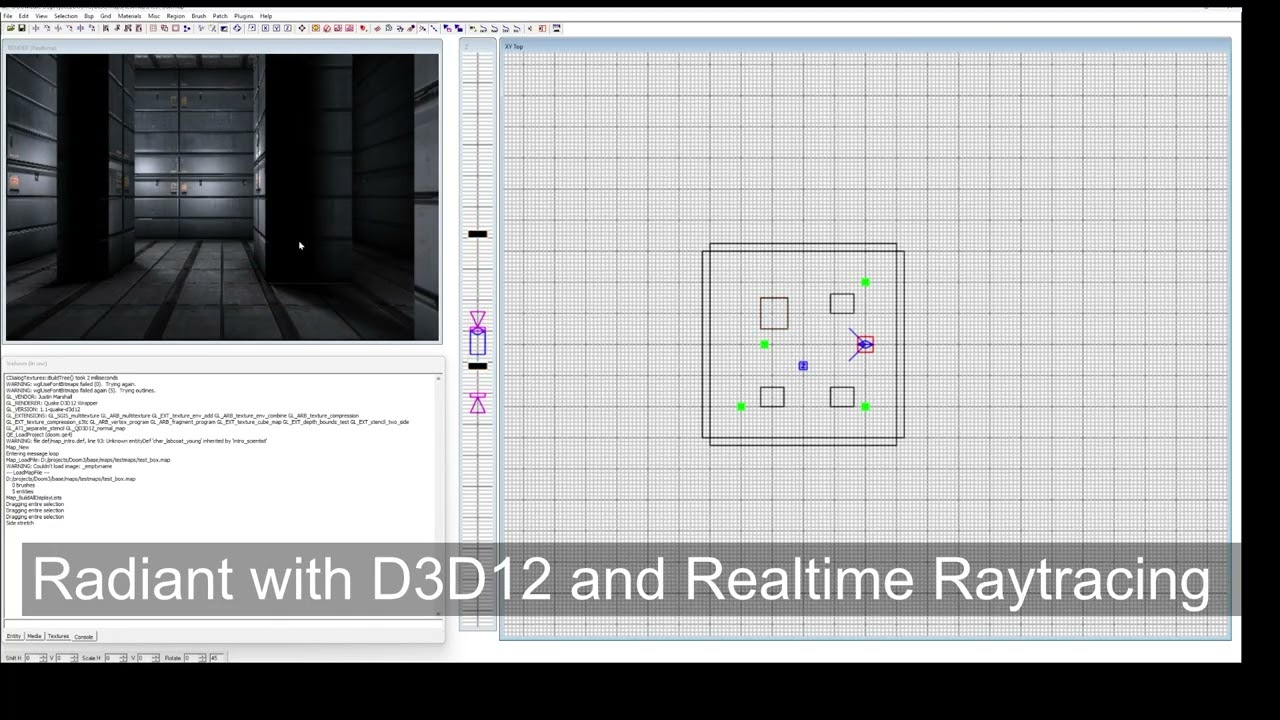Open the View menu
The height and width of the screenshot is (720, 1280).
(41, 16)
